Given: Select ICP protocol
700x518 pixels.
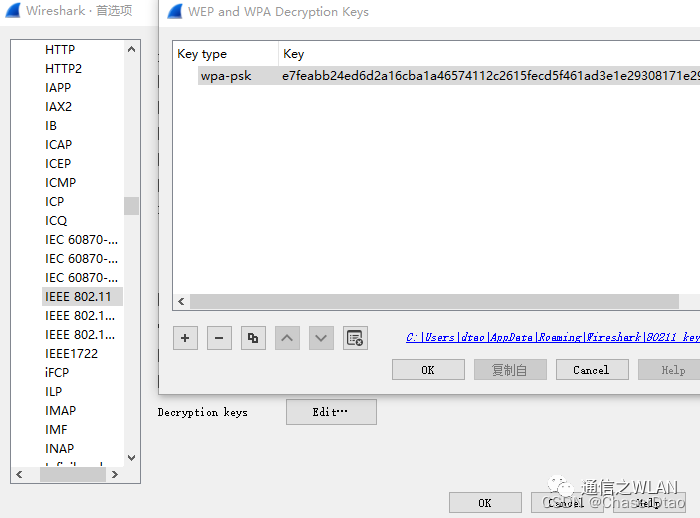Looking at the screenshot, I should pyautogui.click(x=54, y=202).
